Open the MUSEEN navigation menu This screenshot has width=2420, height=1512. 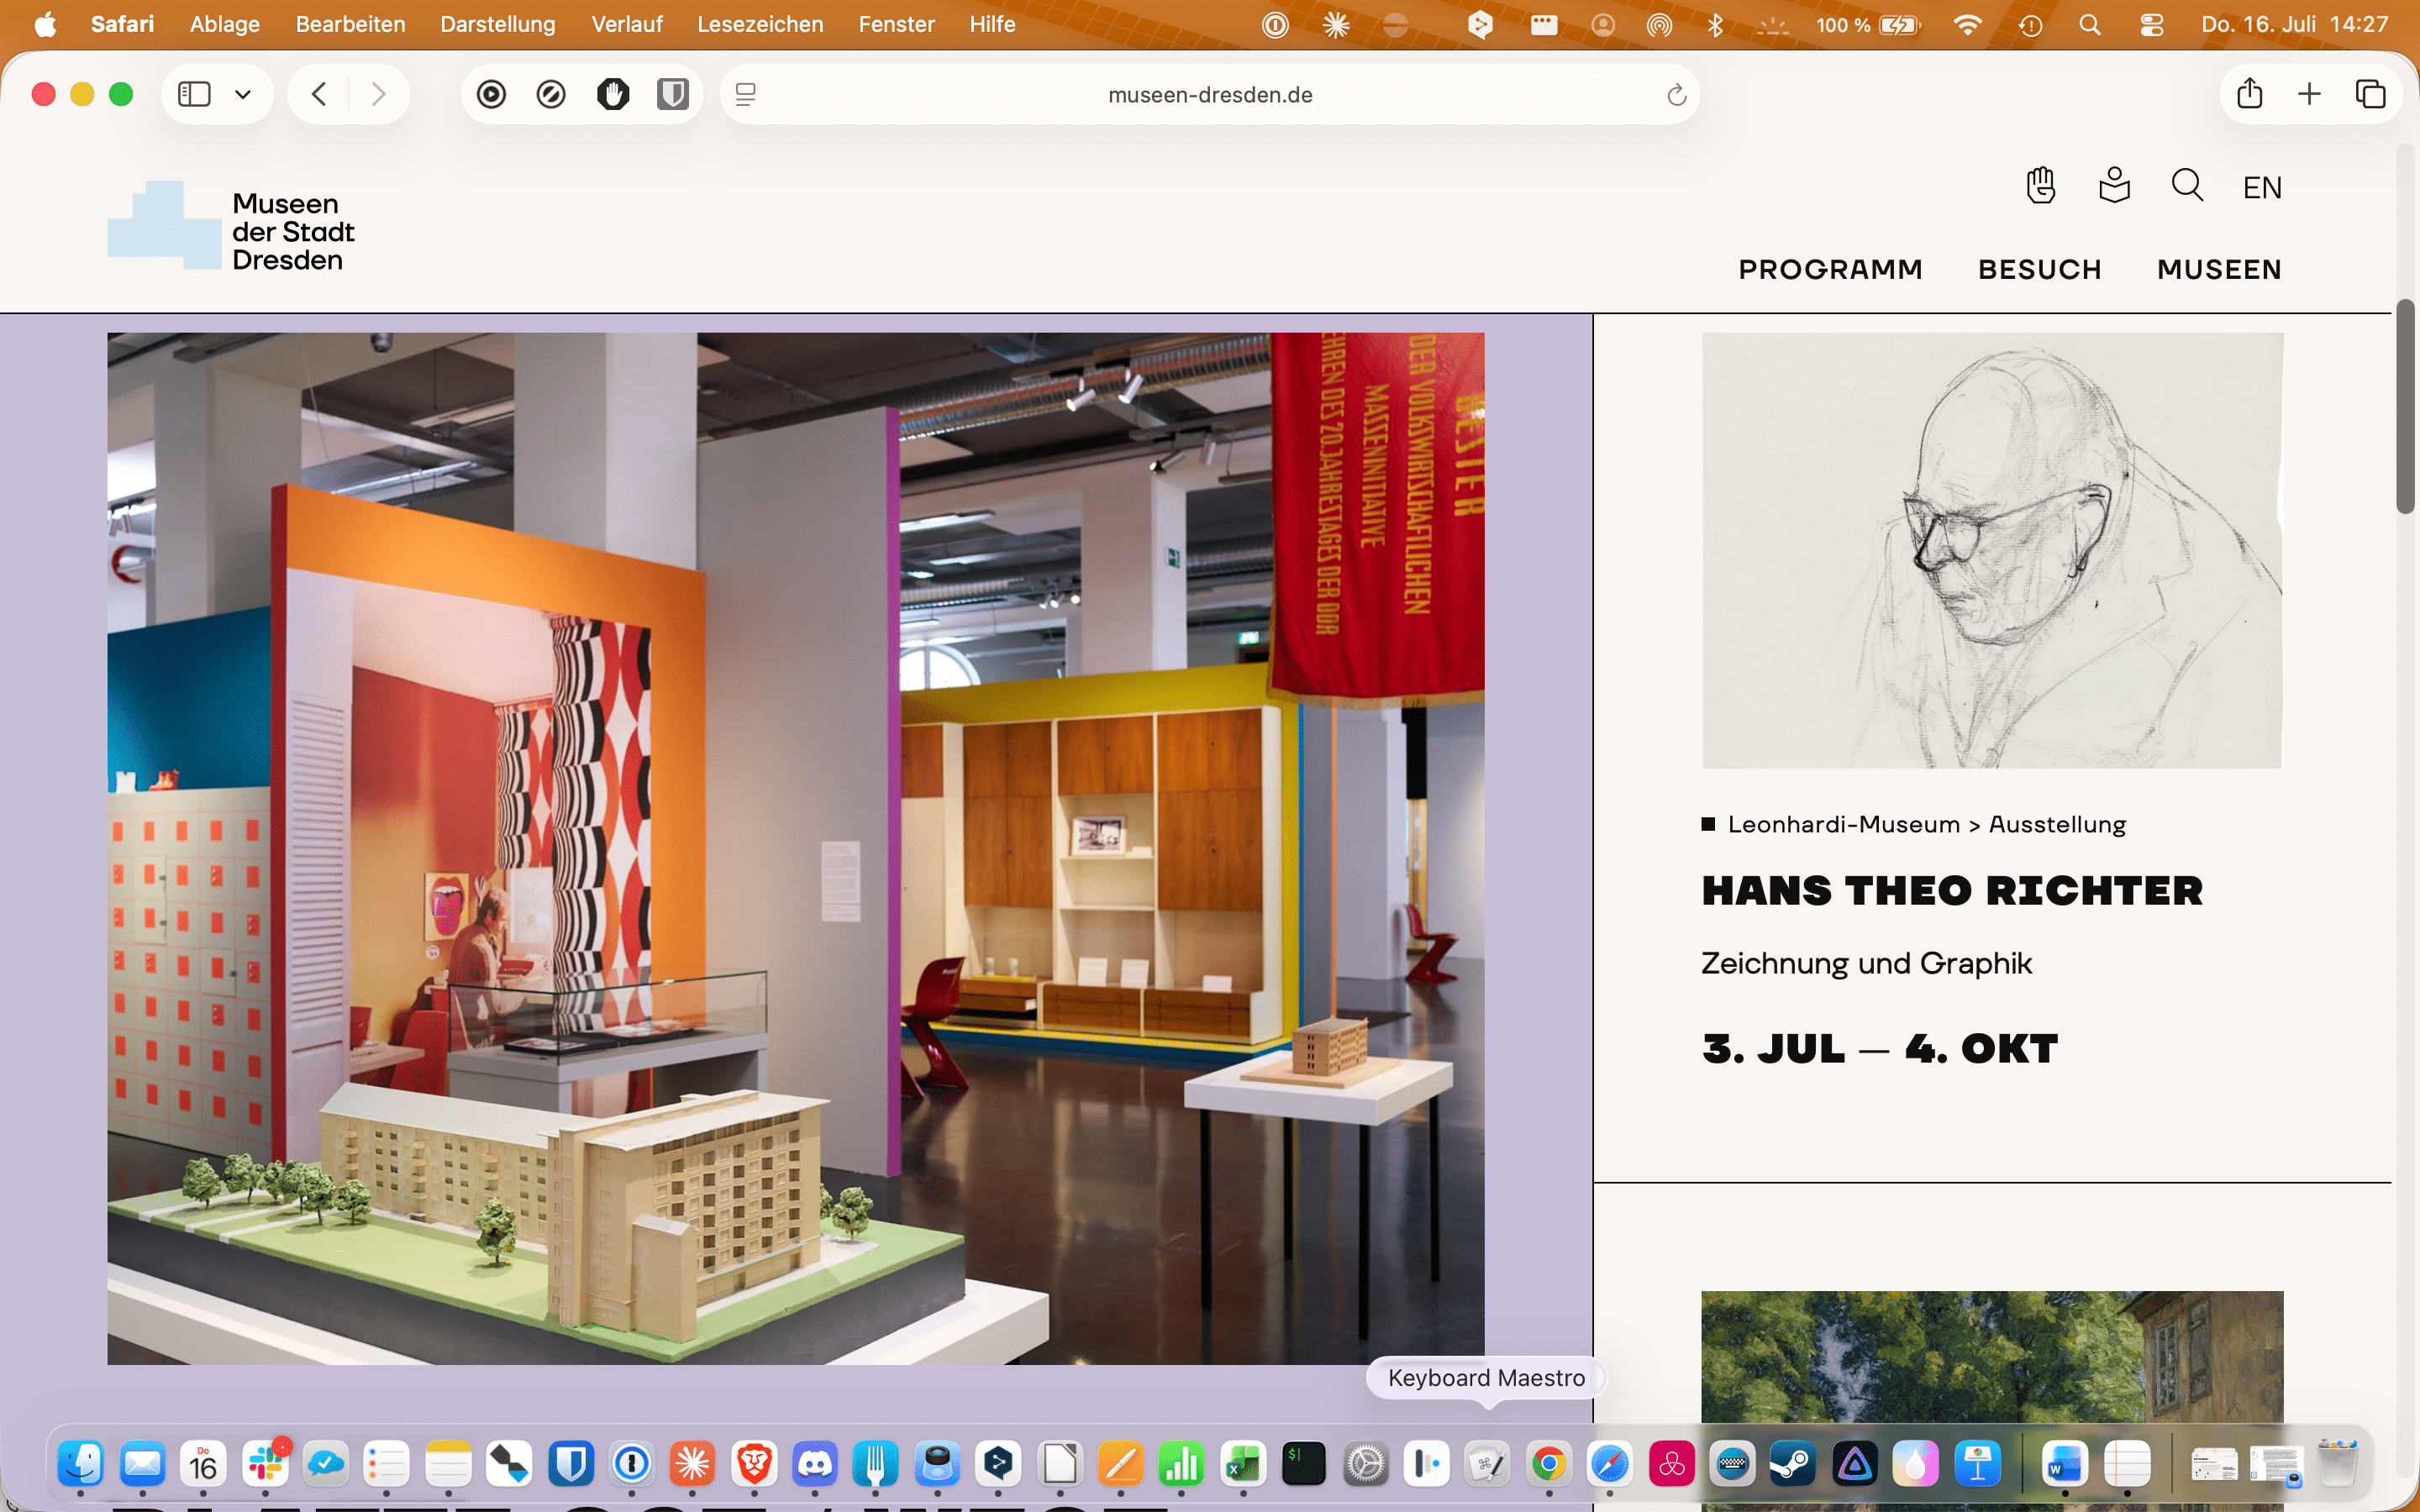(2219, 269)
